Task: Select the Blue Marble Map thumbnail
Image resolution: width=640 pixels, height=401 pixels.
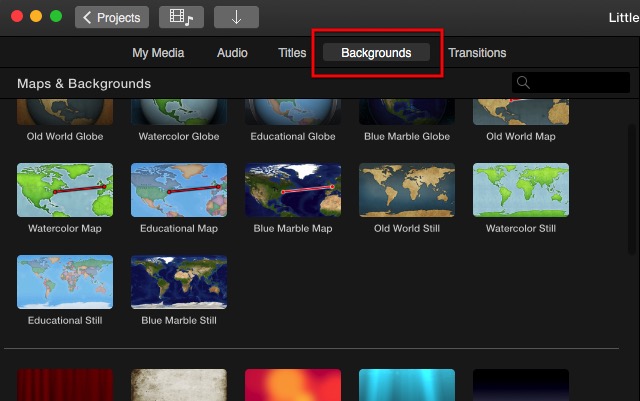Action: [293, 190]
